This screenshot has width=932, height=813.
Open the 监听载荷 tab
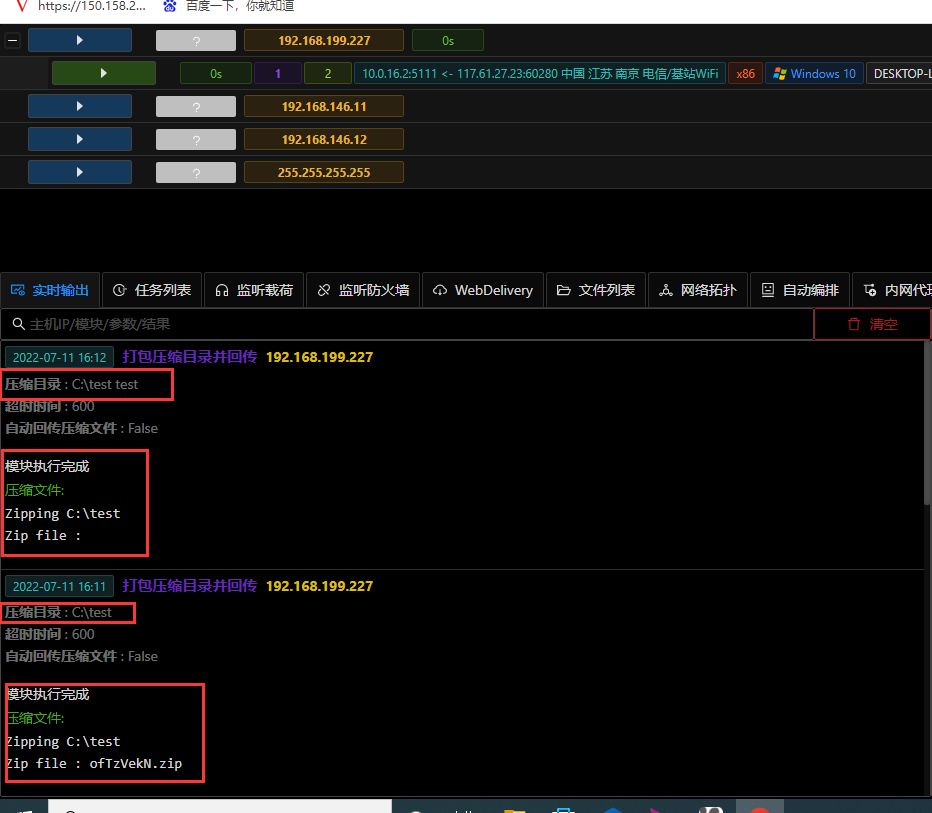click(254, 290)
